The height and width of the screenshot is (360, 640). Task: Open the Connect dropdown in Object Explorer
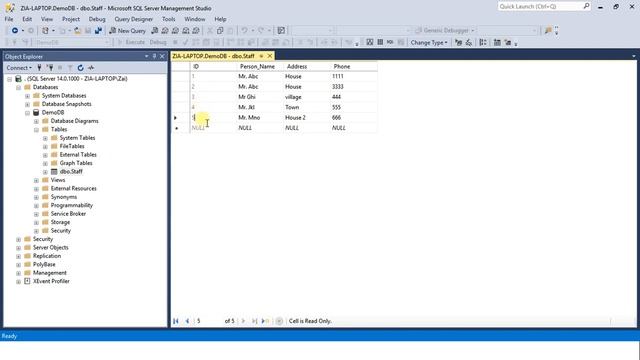click(x=19, y=68)
